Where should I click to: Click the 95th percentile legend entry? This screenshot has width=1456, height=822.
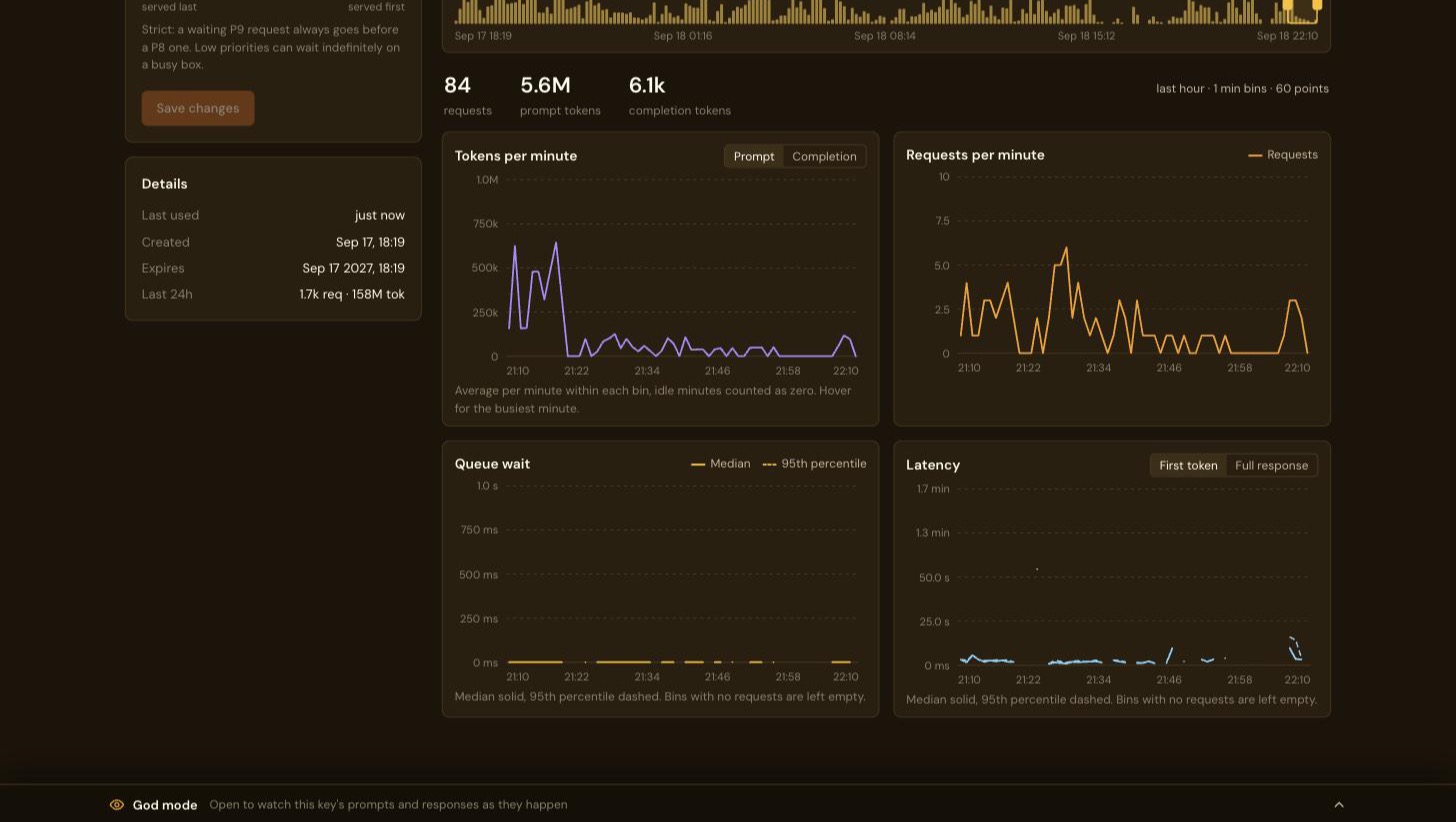(814, 464)
